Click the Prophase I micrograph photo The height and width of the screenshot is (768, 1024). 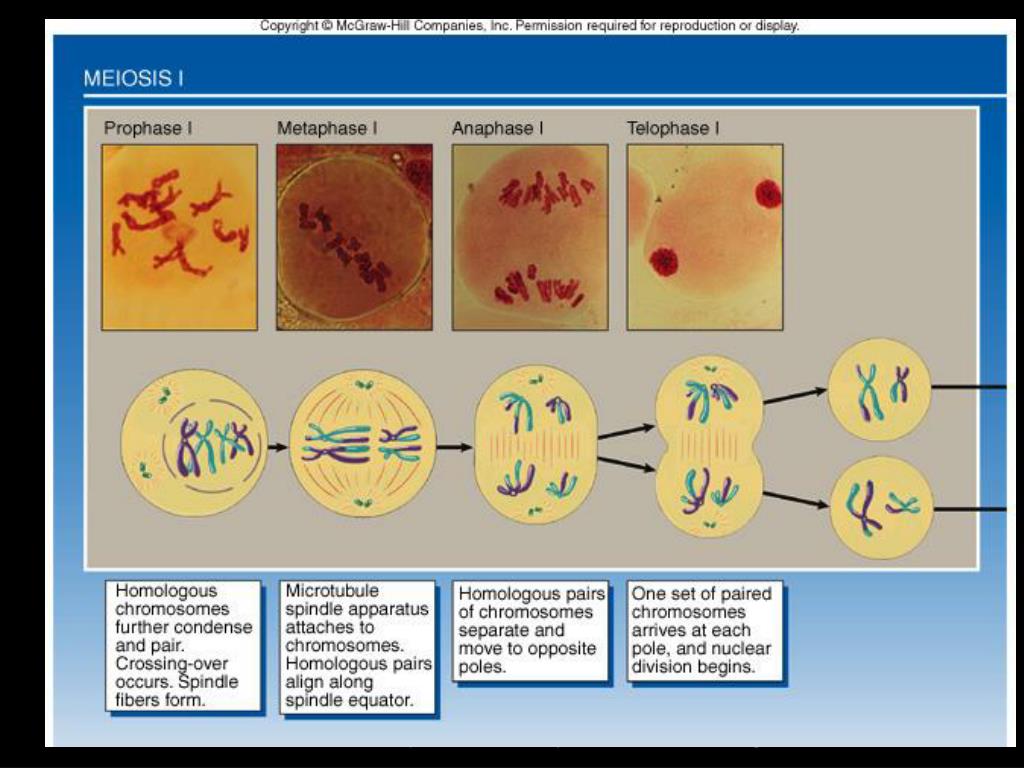180,237
